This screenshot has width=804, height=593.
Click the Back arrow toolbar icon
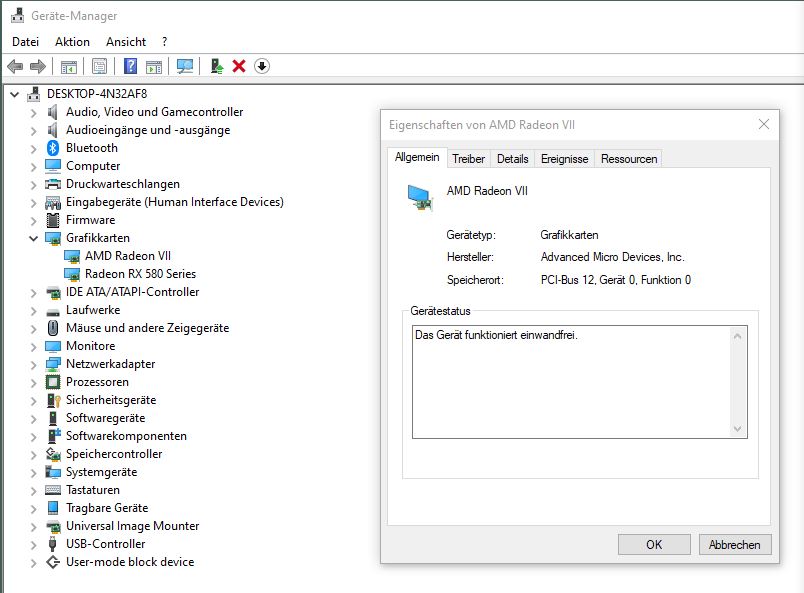pyautogui.click(x=15, y=66)
